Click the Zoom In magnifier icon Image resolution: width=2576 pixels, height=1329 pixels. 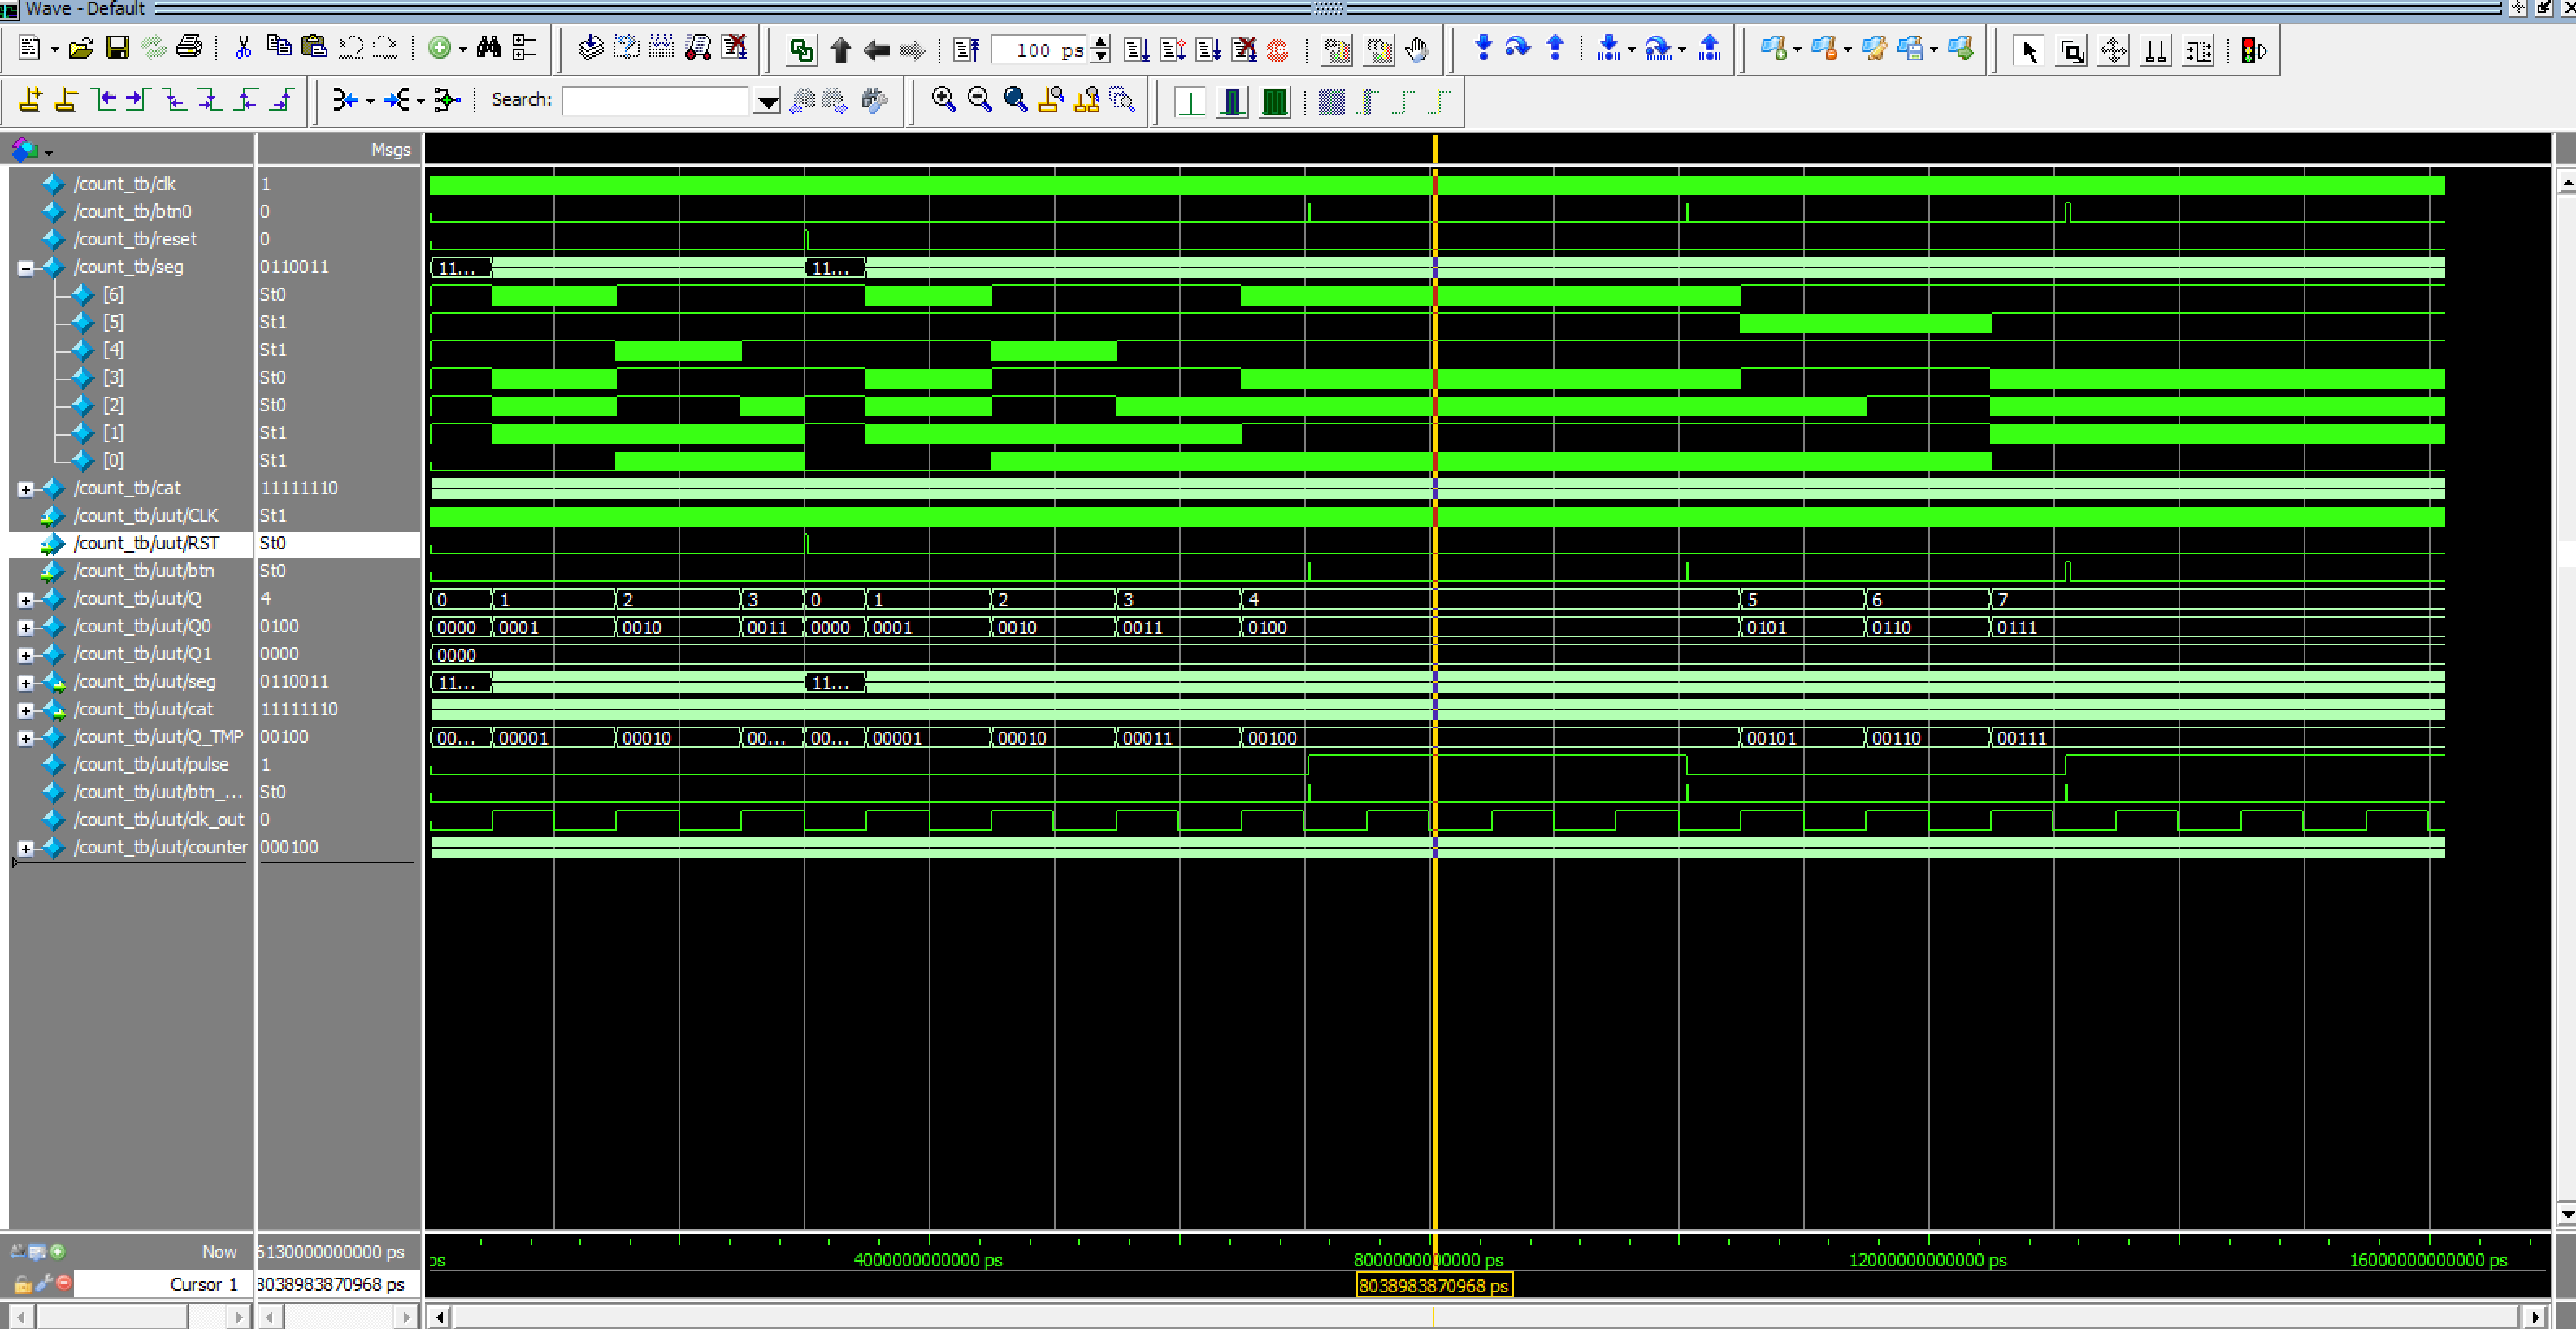pos(943,99)
